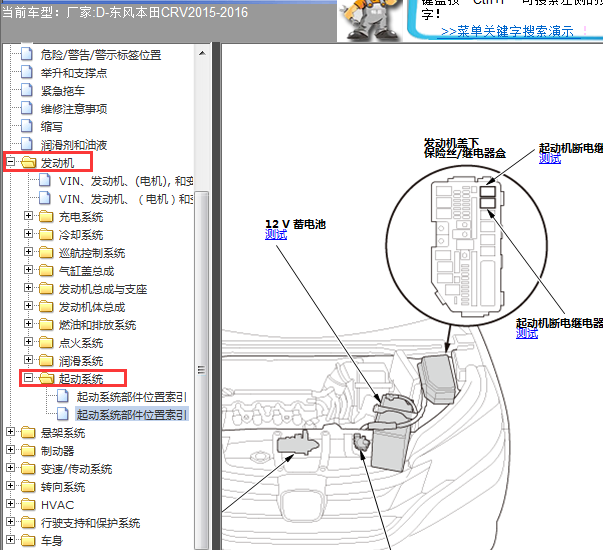Expand the 悬架系统 node
This screenshot has width=603, height=550.
point(10,432)
